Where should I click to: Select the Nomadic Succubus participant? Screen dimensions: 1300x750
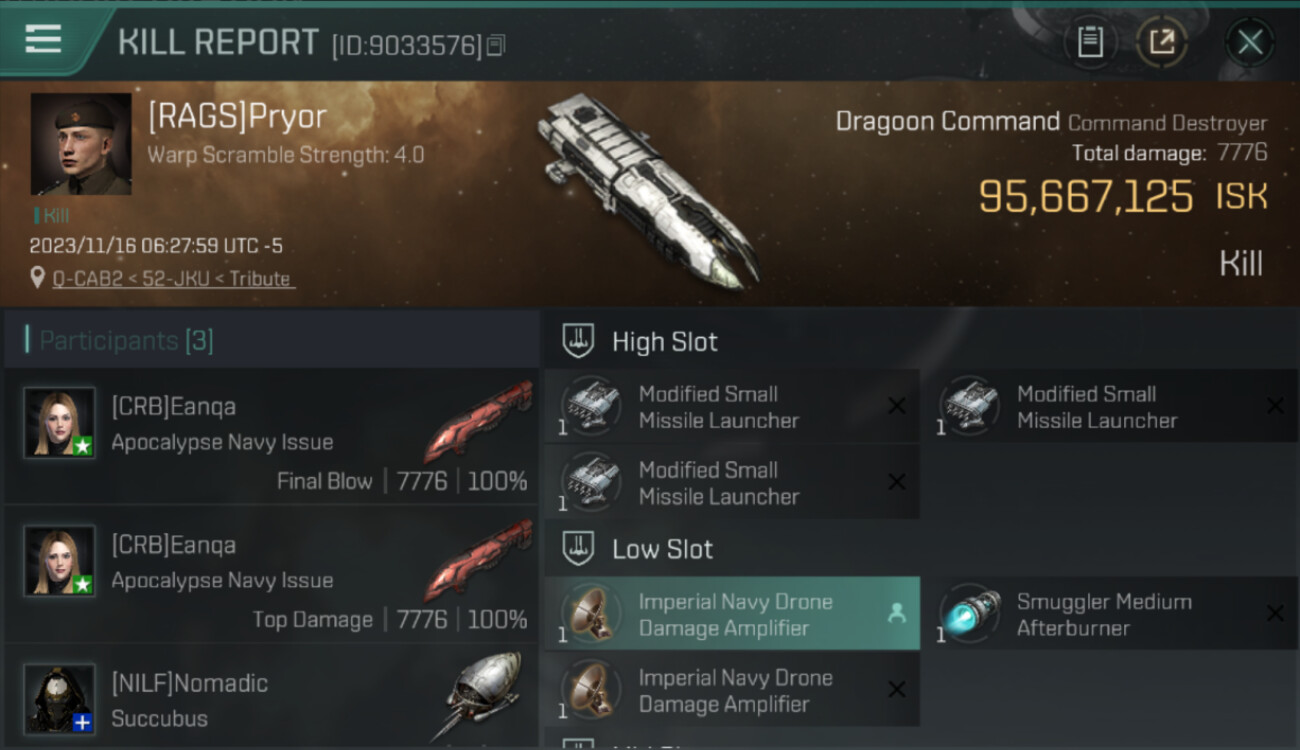pos(271,700)
